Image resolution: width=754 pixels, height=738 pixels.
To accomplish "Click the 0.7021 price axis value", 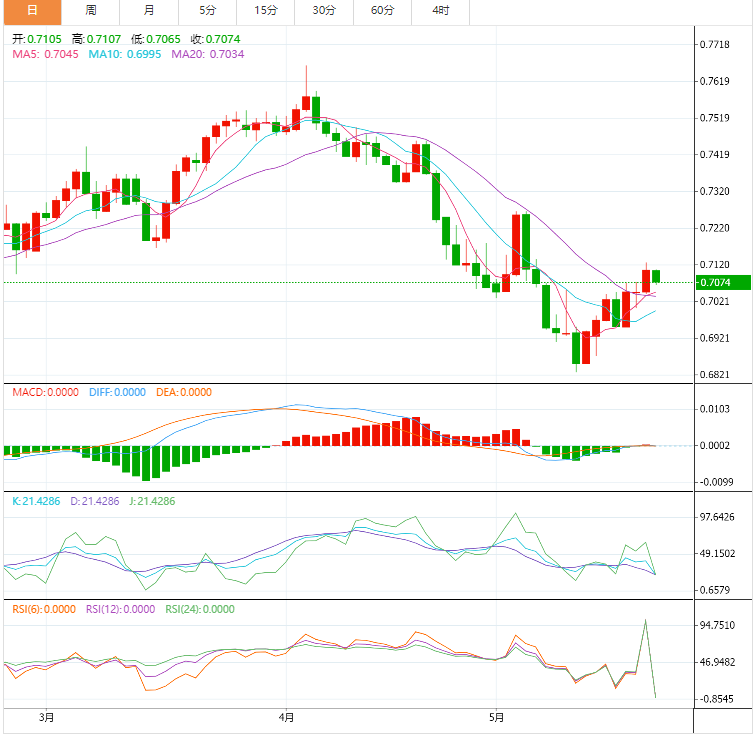I will click(715, 301).
